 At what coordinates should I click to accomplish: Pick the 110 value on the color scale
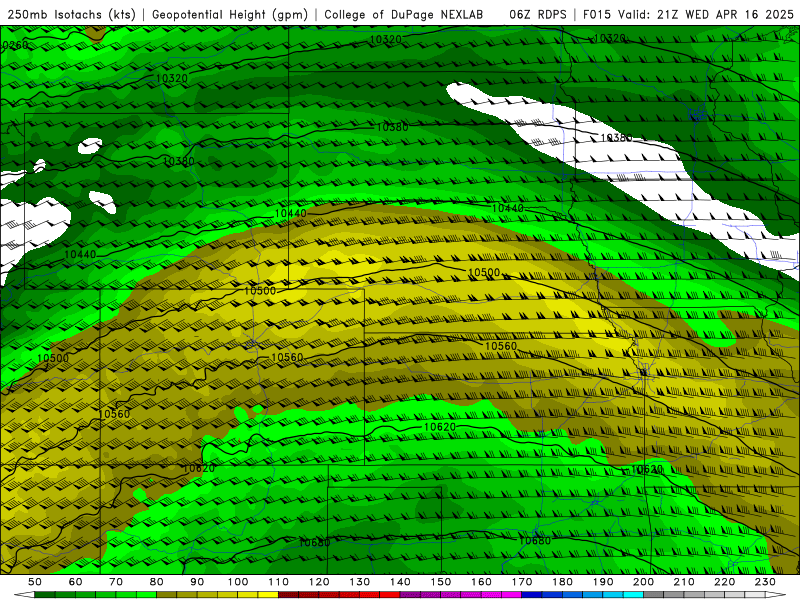click(x=279, y=582)
